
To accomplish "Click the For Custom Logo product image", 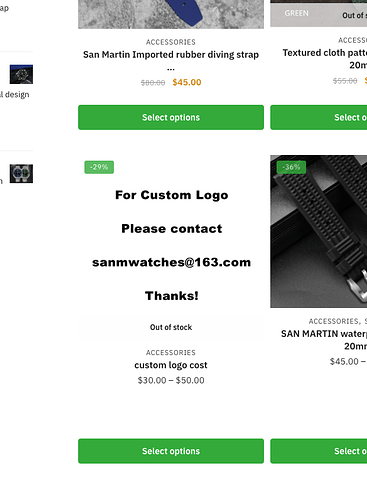I will coord(171,247).
